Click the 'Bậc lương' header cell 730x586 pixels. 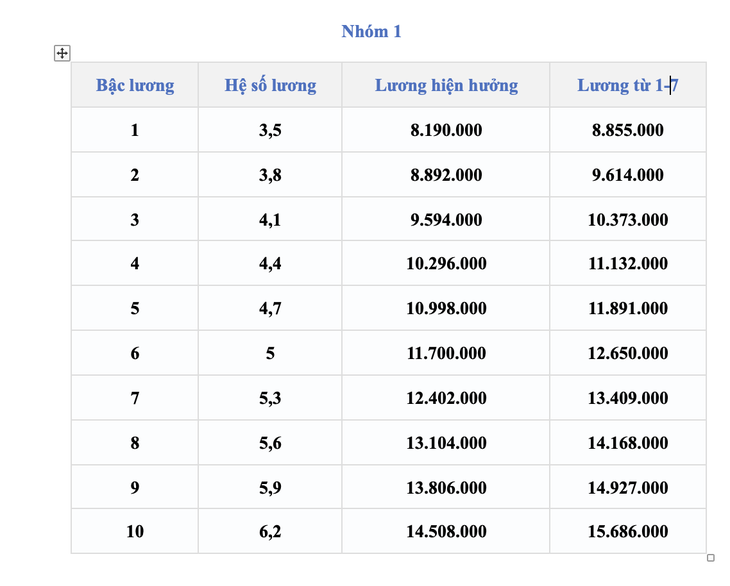[135, 85]
